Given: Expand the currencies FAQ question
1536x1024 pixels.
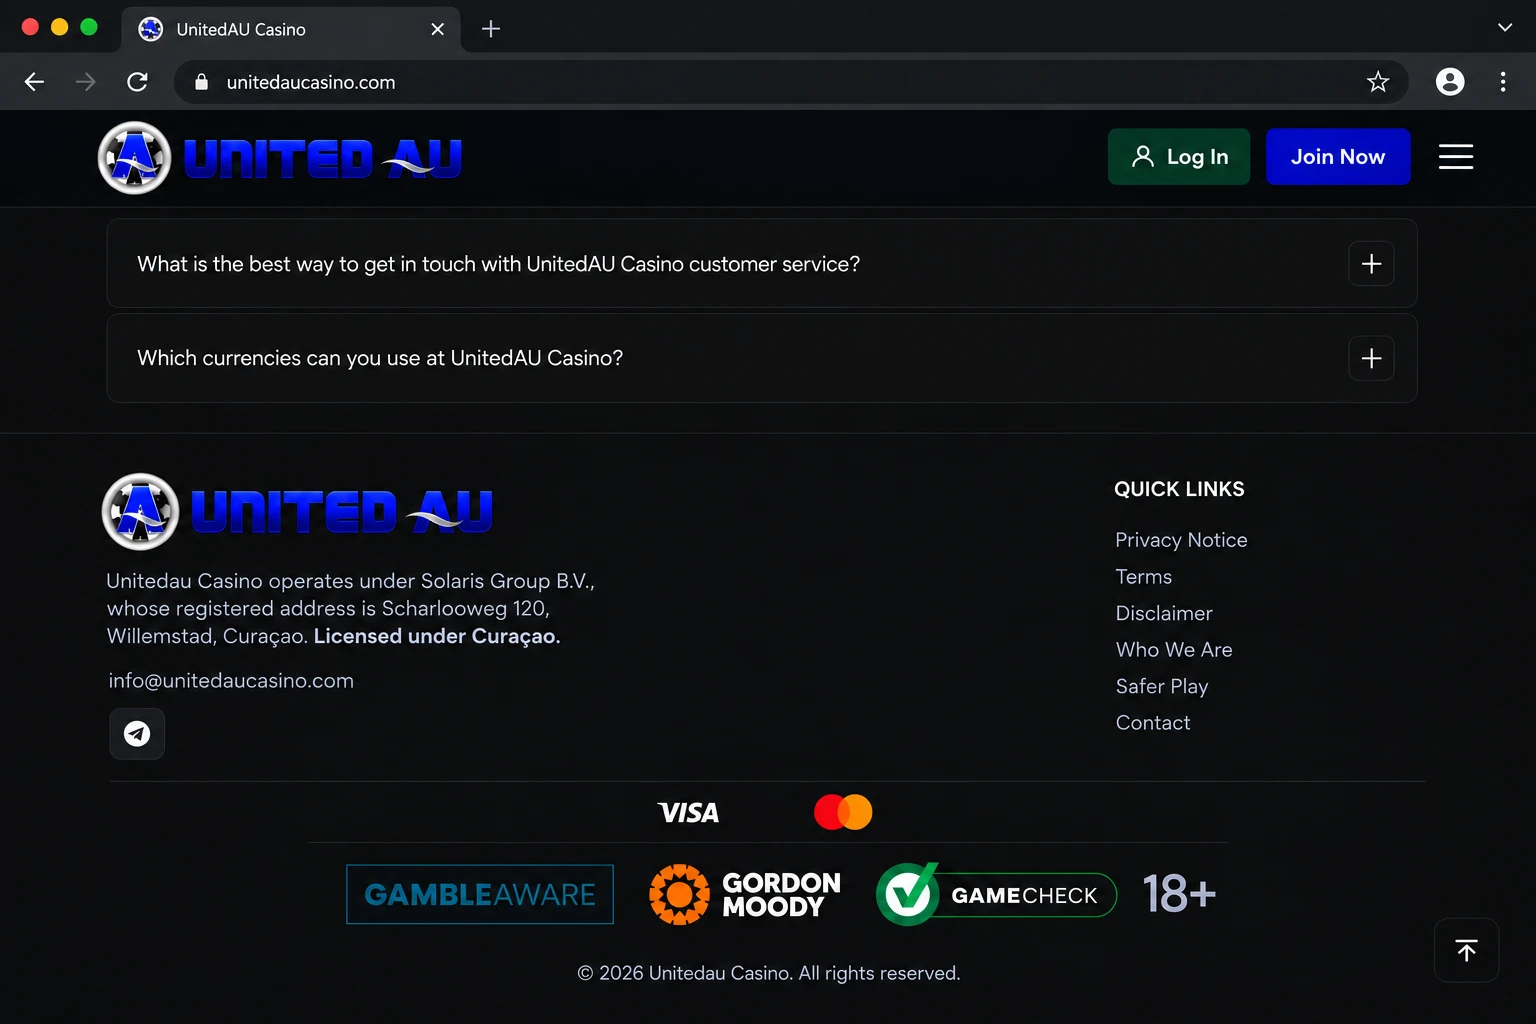Looking at the screenshot, I should click(x=762, y=358).
